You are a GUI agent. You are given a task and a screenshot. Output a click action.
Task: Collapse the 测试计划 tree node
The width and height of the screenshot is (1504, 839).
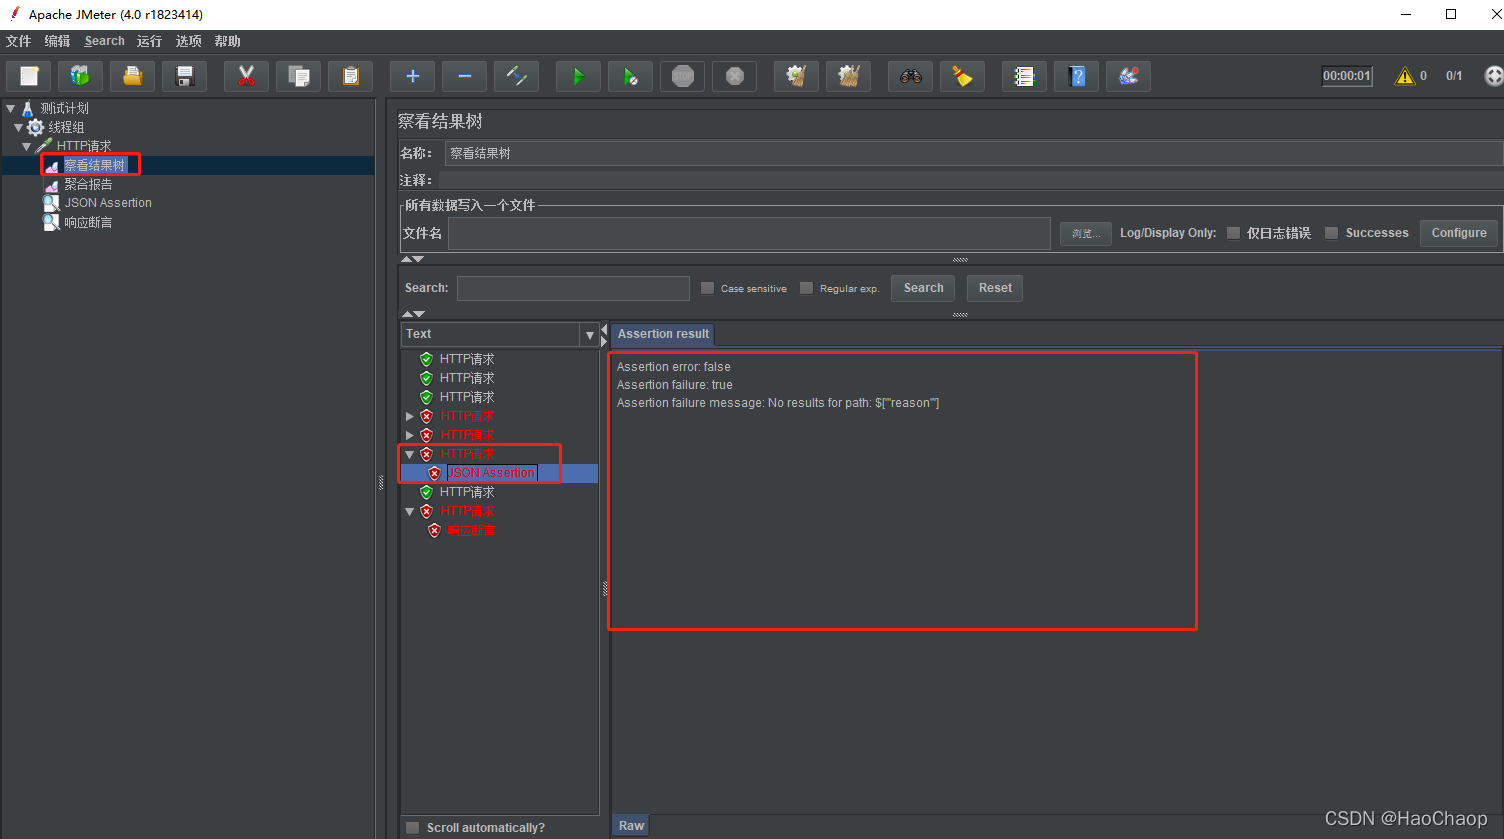click(x=10, y=108)
